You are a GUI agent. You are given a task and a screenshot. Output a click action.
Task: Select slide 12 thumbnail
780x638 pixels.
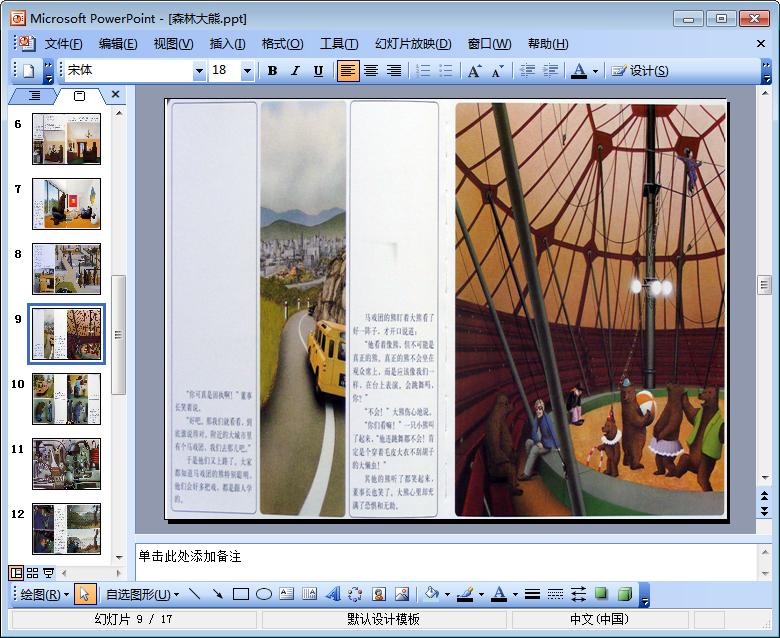[x=66, y=529]
